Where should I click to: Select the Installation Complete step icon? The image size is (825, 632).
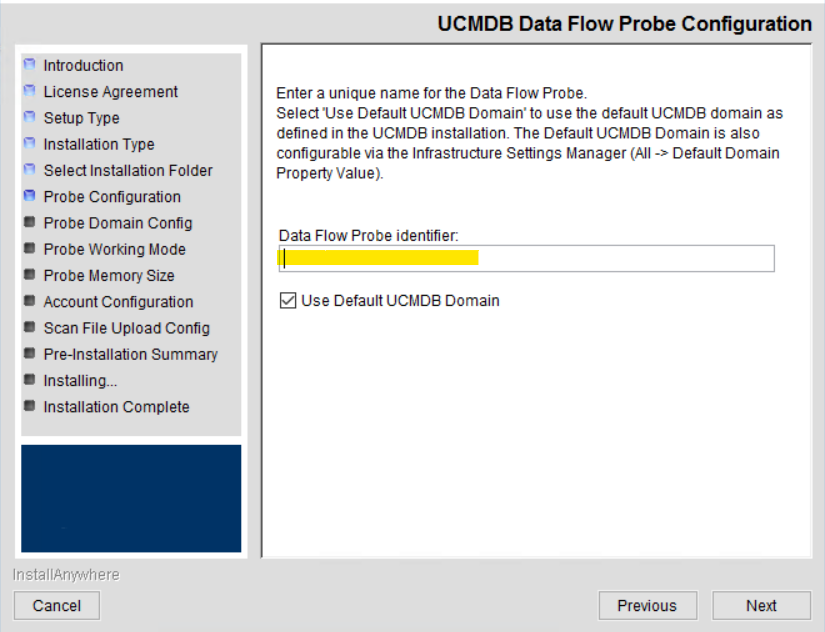pyautogui.click(x=31, y=406)
